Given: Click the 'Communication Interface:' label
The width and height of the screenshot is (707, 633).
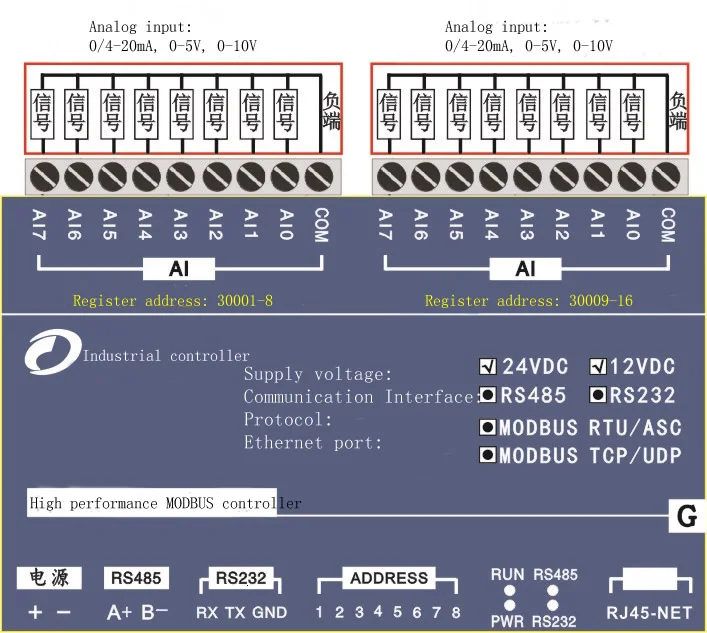Looking at the screenshot, I should coord(361,397).
